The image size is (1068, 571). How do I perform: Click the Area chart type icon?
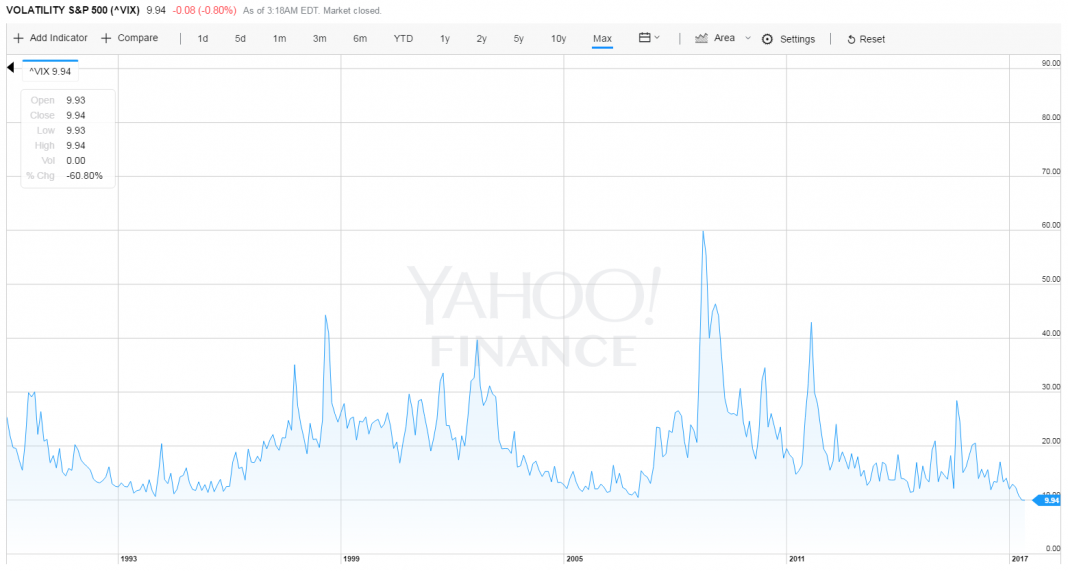(701, 38)
